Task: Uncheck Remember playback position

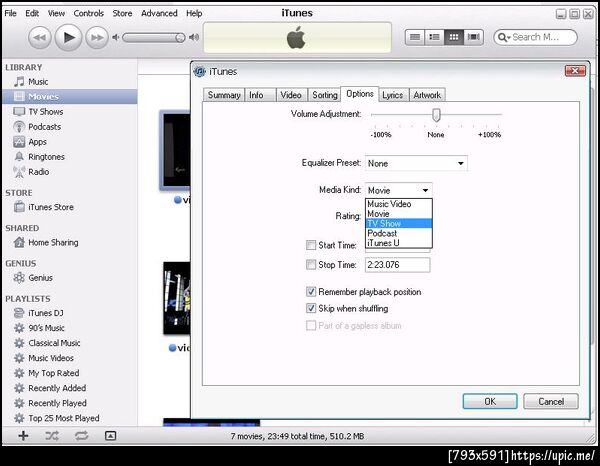Action: point(311,292)
